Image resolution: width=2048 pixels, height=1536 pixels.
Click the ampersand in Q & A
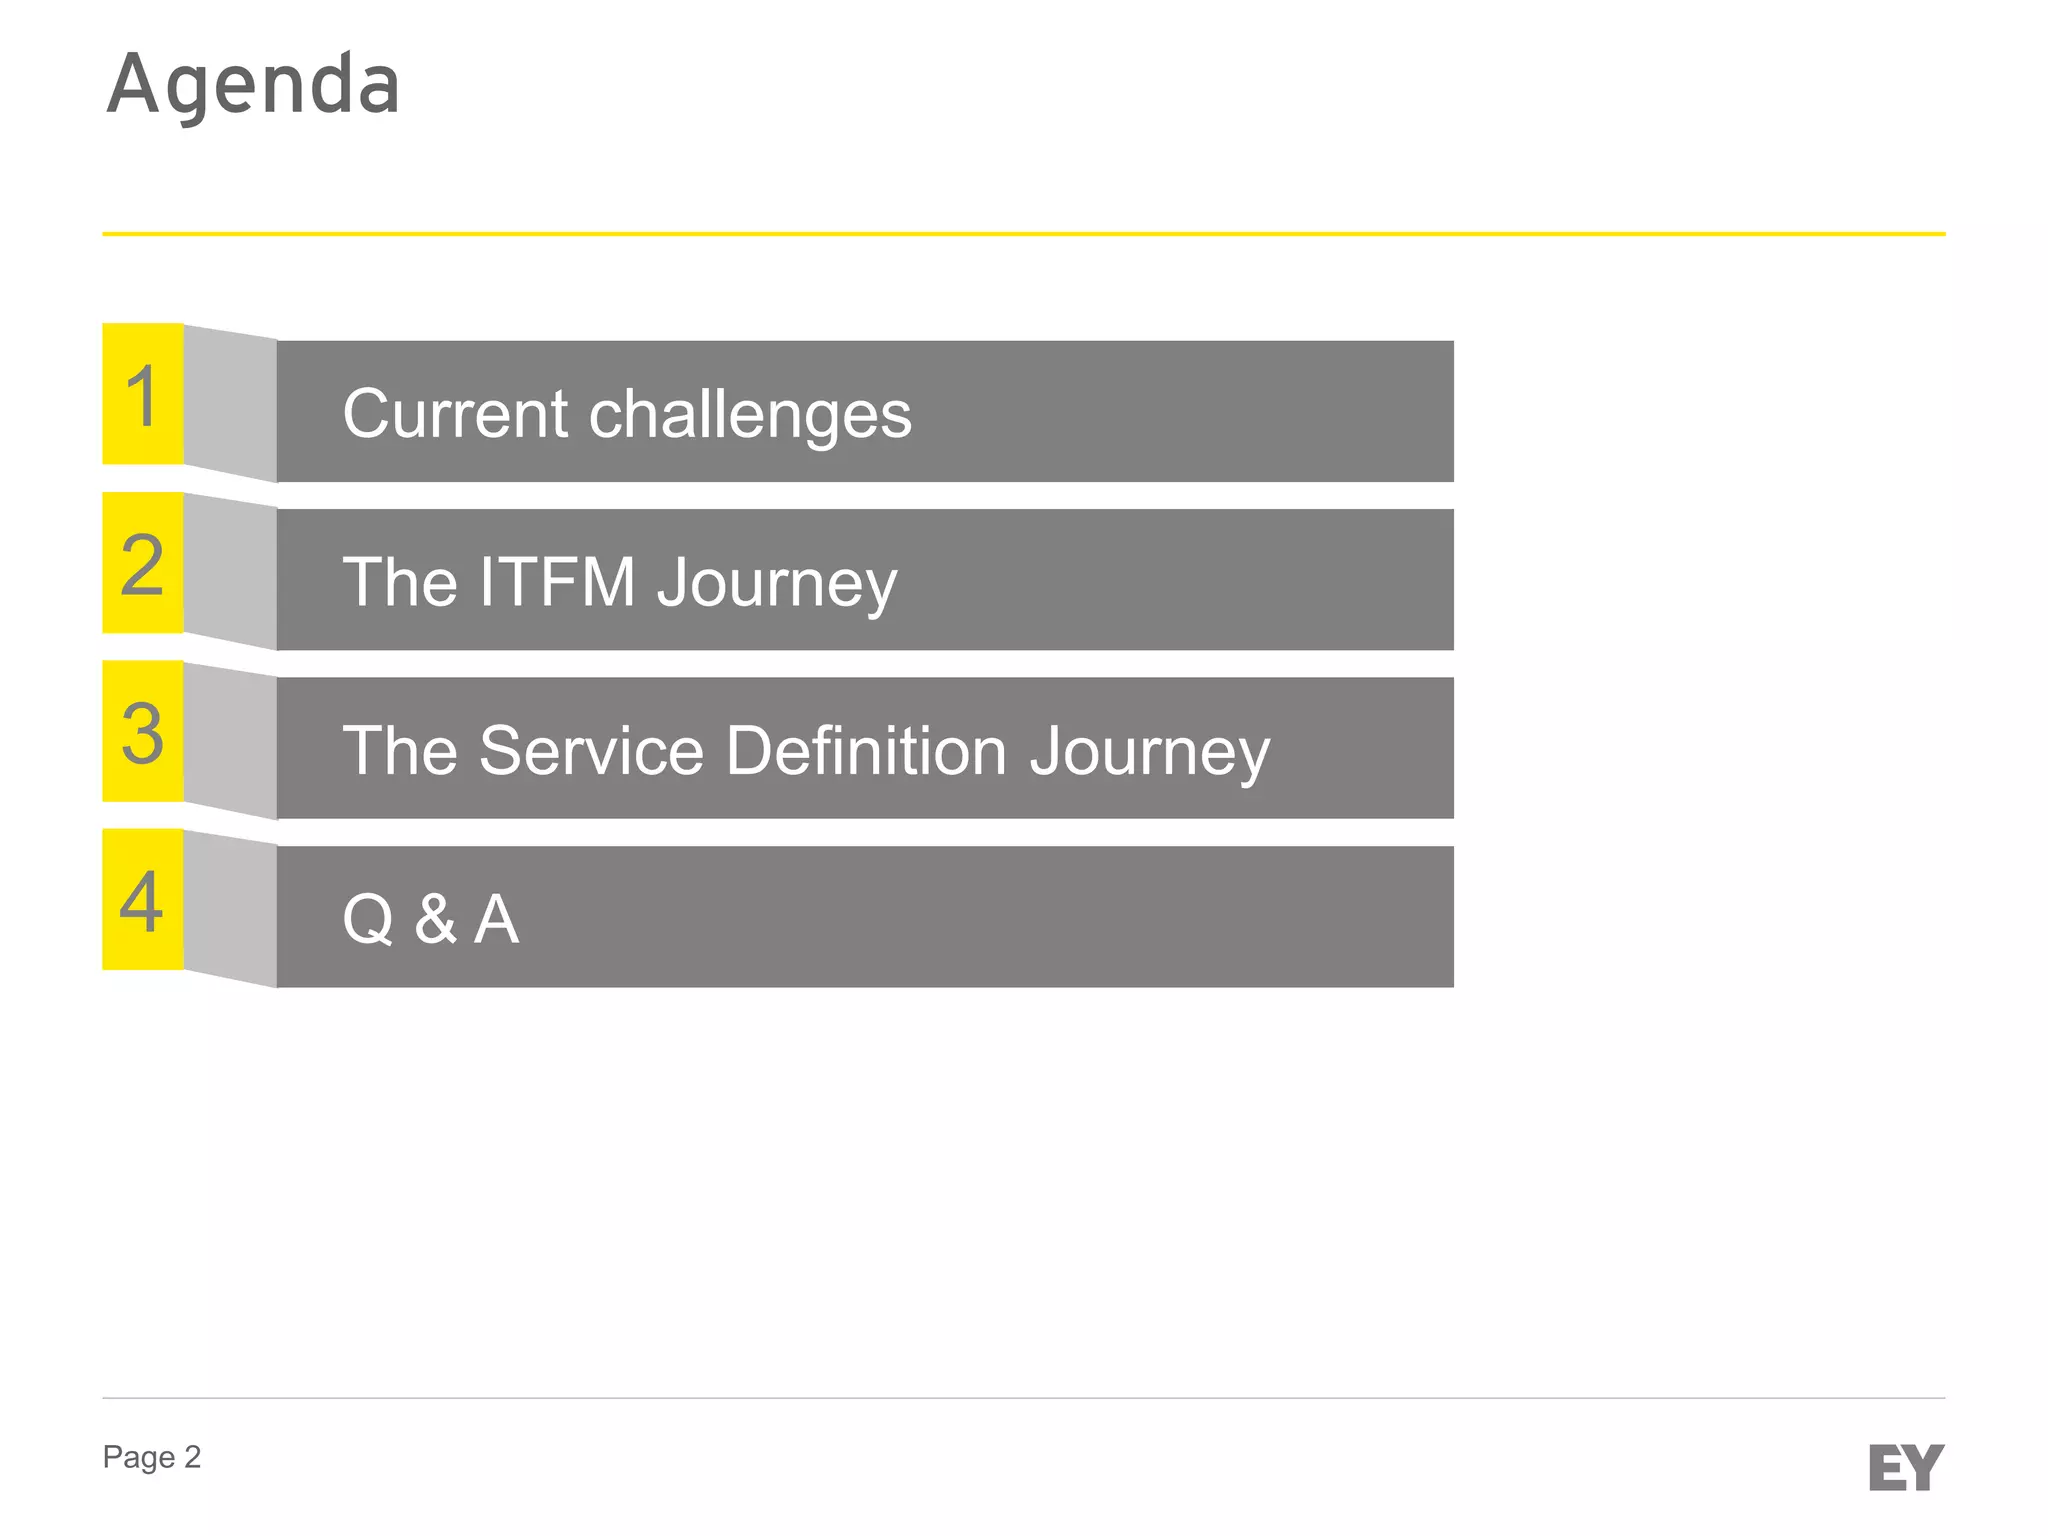(435, 919)
